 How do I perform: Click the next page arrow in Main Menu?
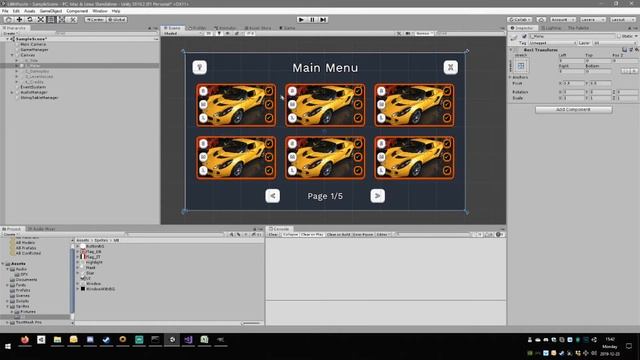pos(378,196)
